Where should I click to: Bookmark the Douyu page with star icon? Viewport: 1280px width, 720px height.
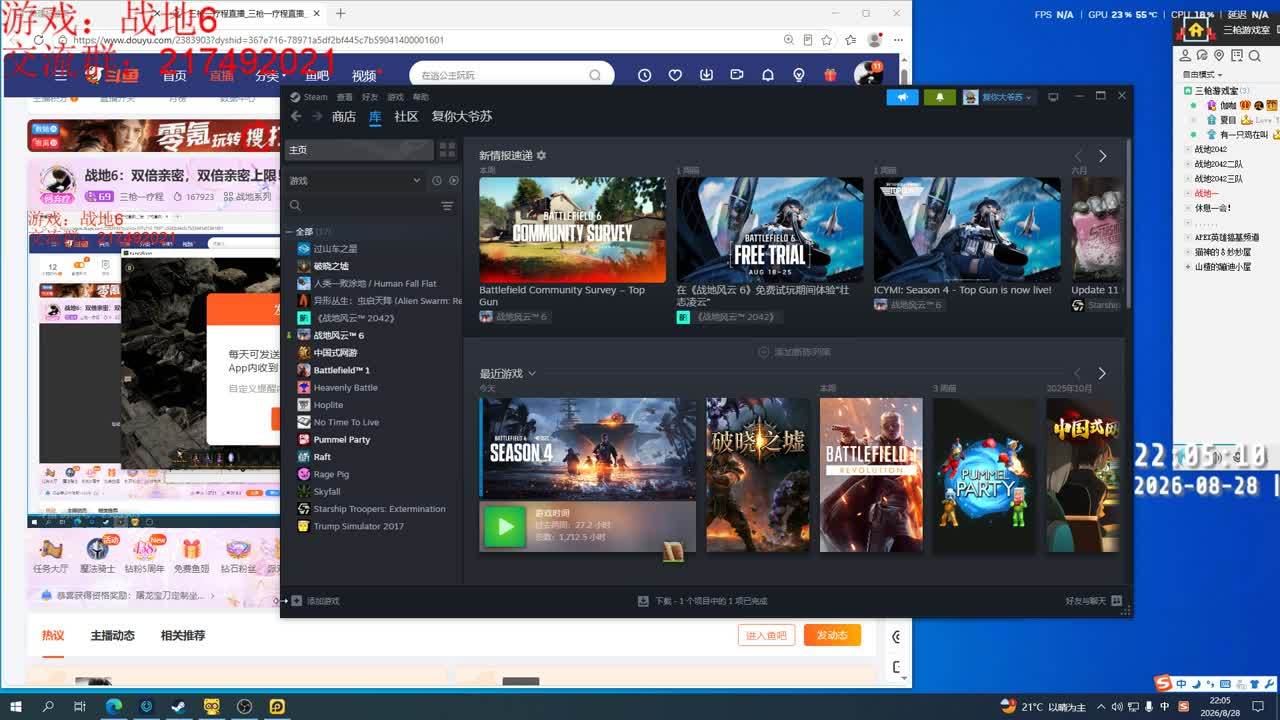(x=827, y=40)
